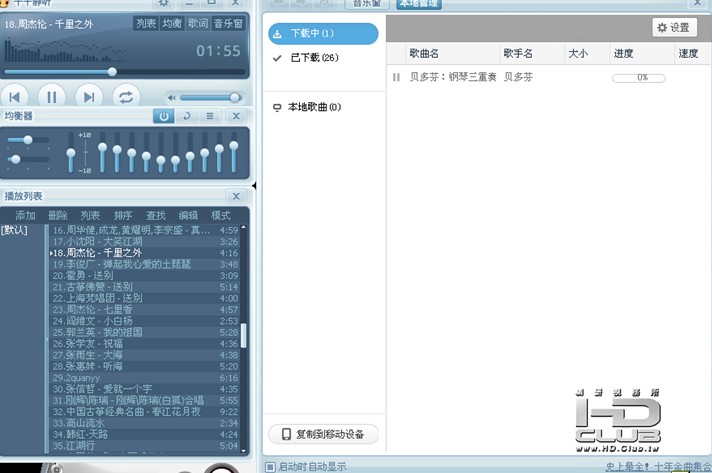The width and height of the screenshot is (712, 473).
Task: Select song 27.张雨生 - 大海
Action: click(144, 355)
